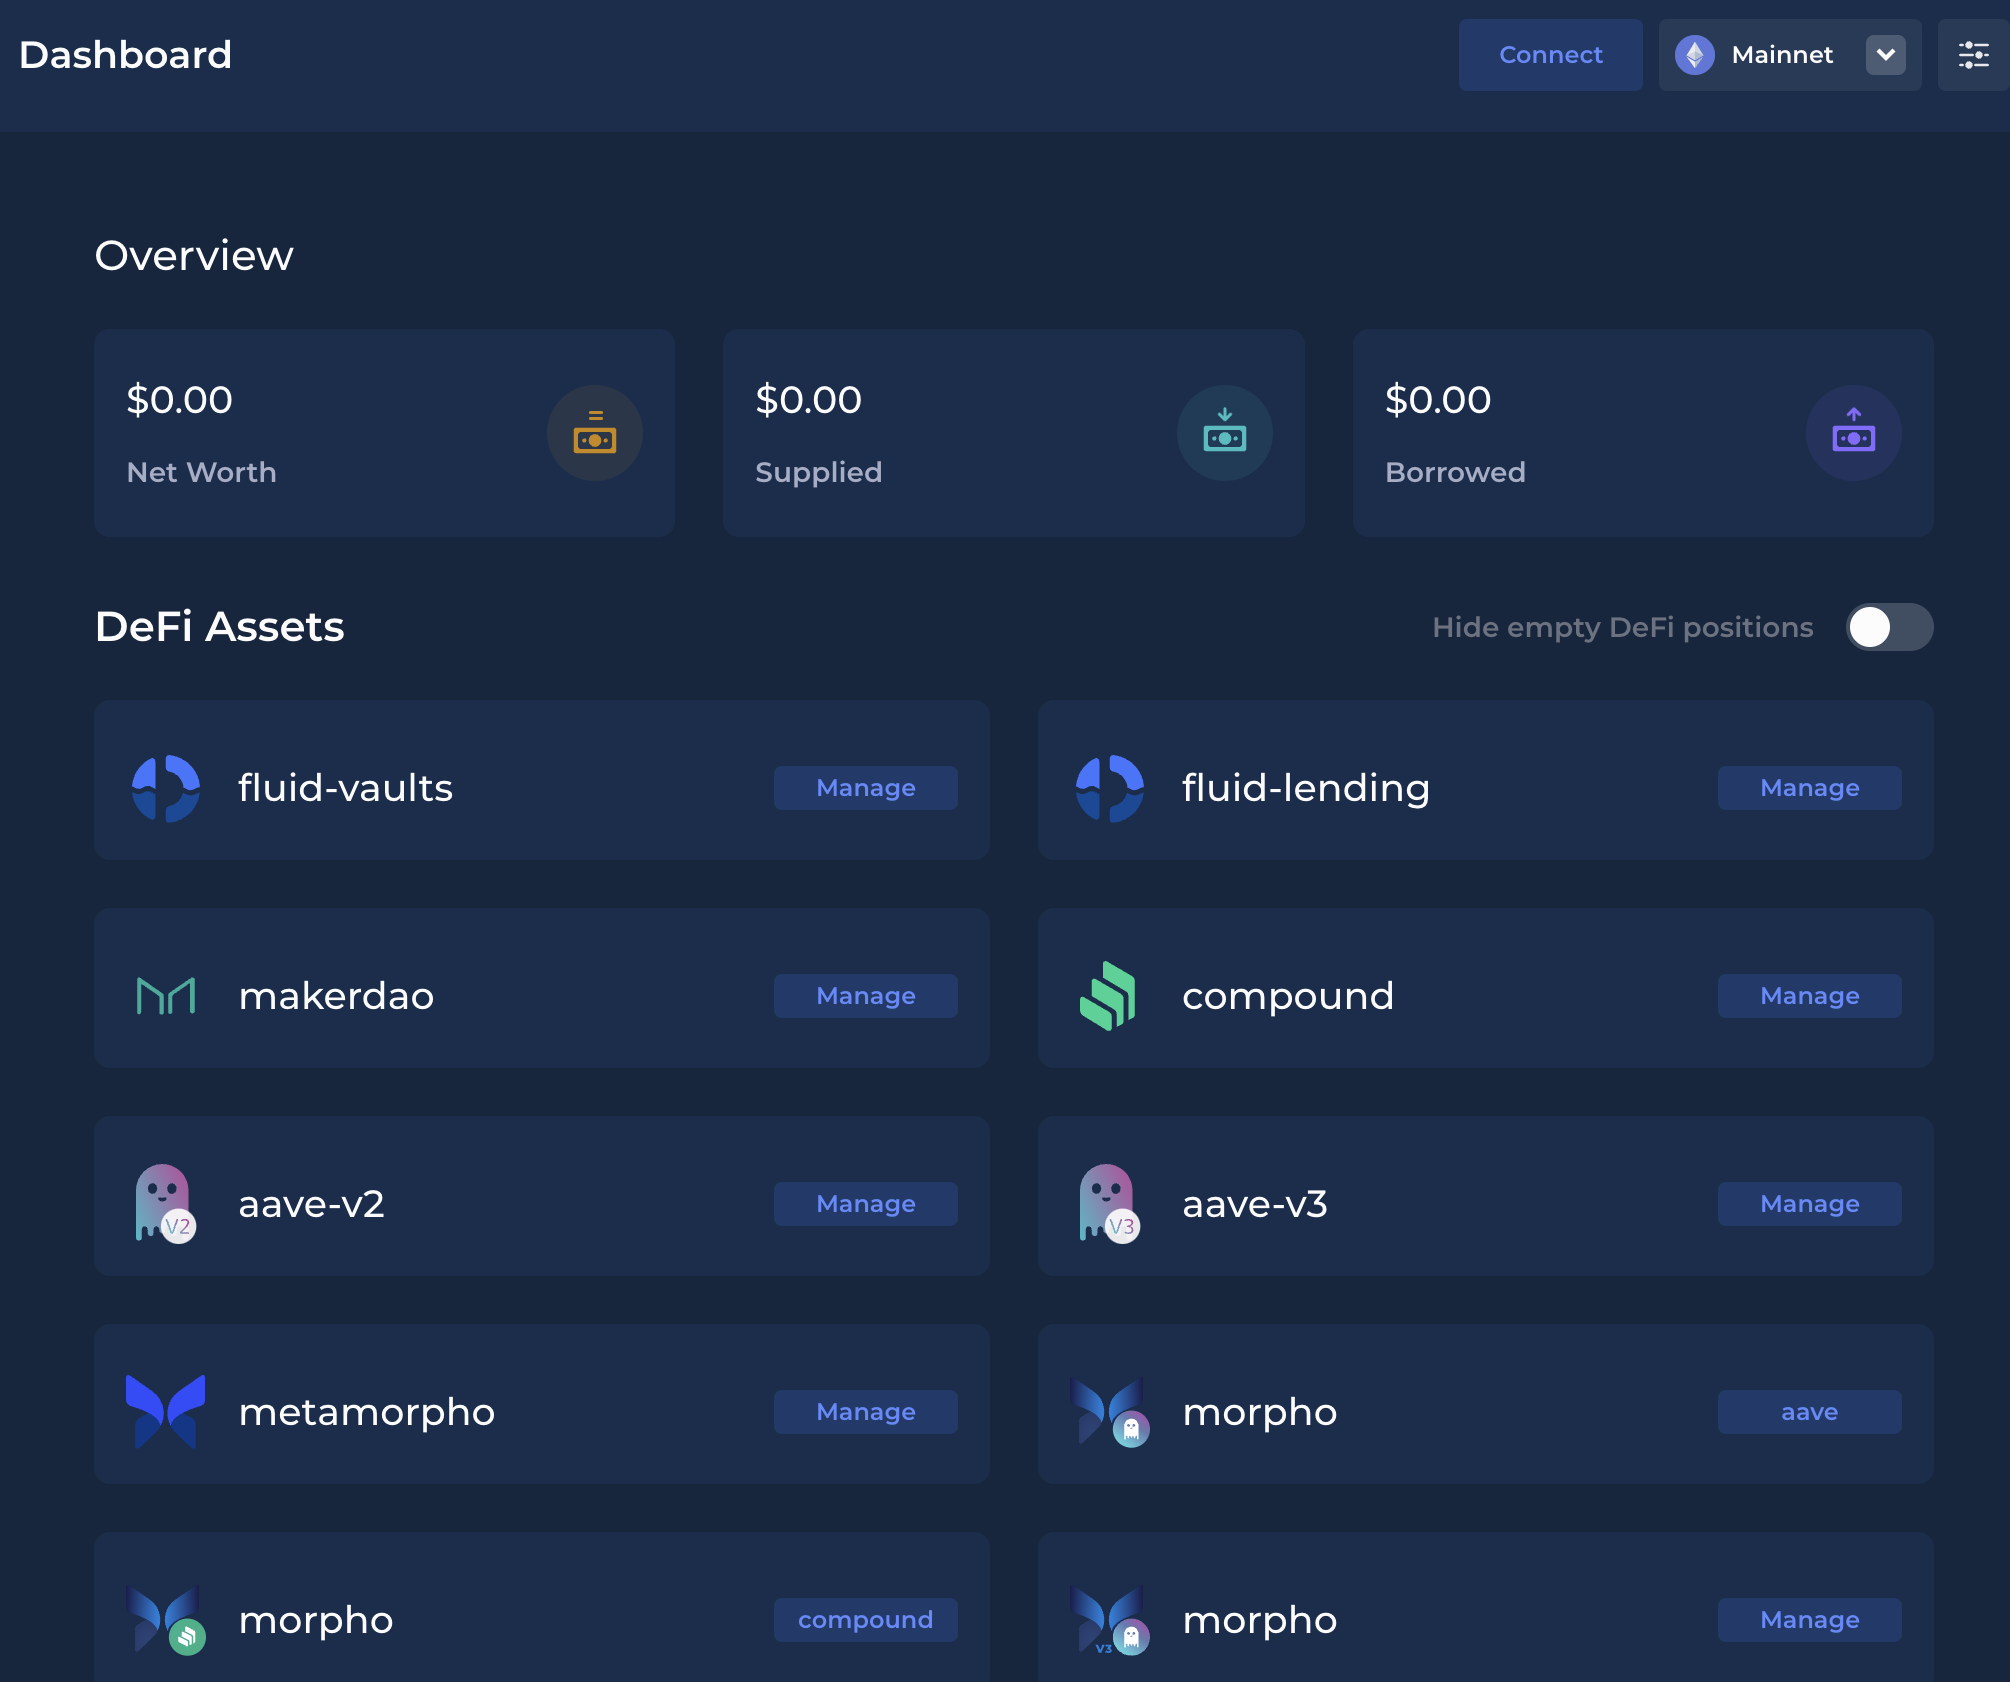Click the aave-v2 protocol name

pos(311,1204)
